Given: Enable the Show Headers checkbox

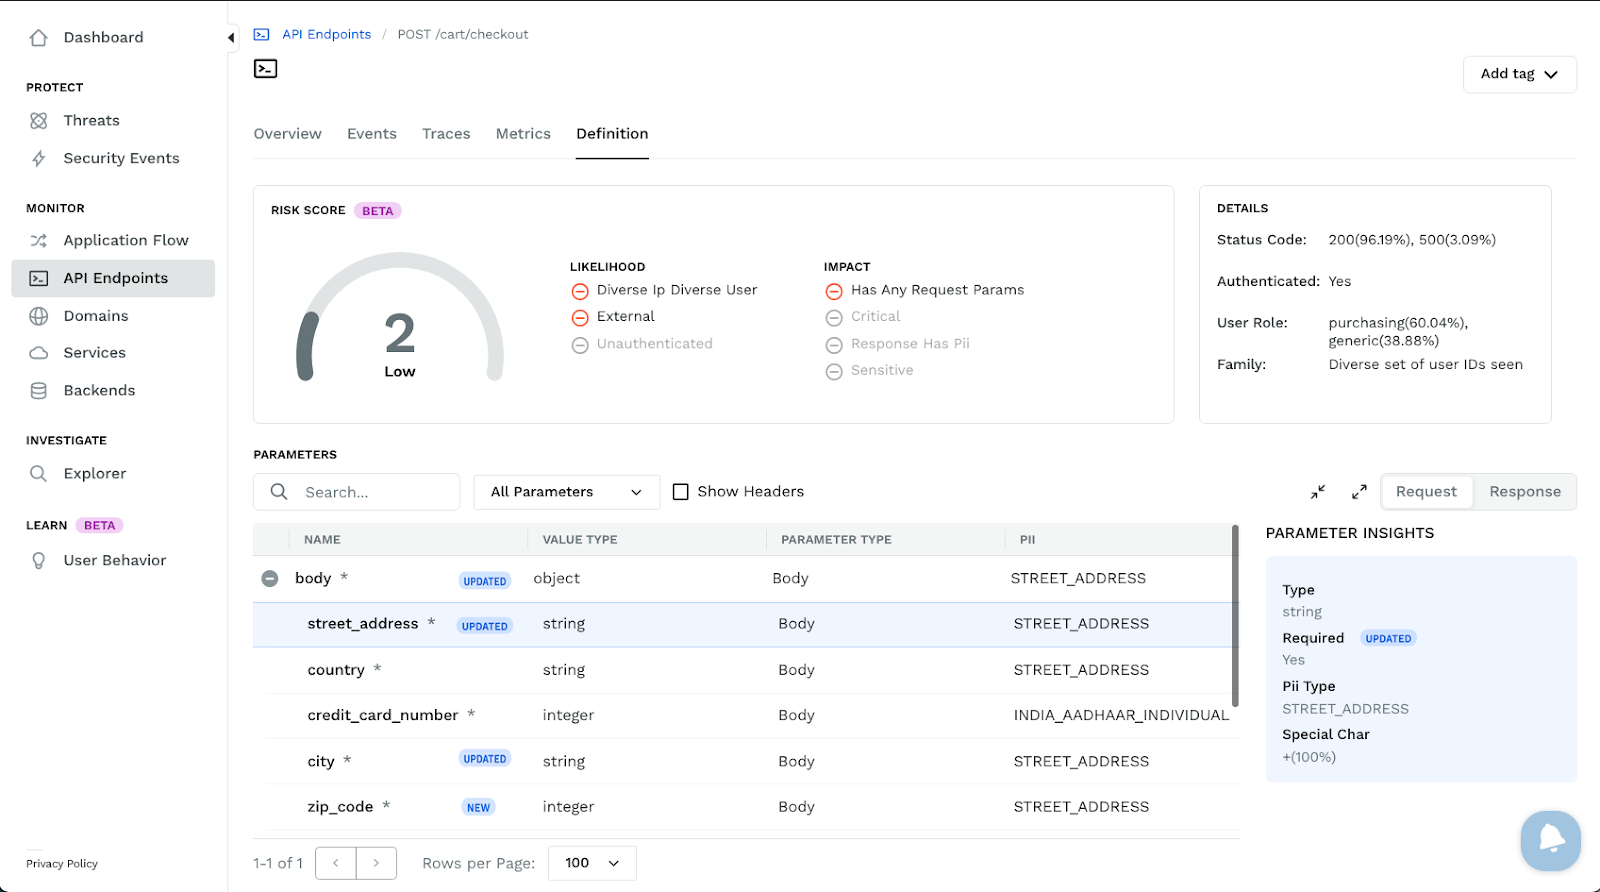Looking at the screenshot, I should (681, 492).
